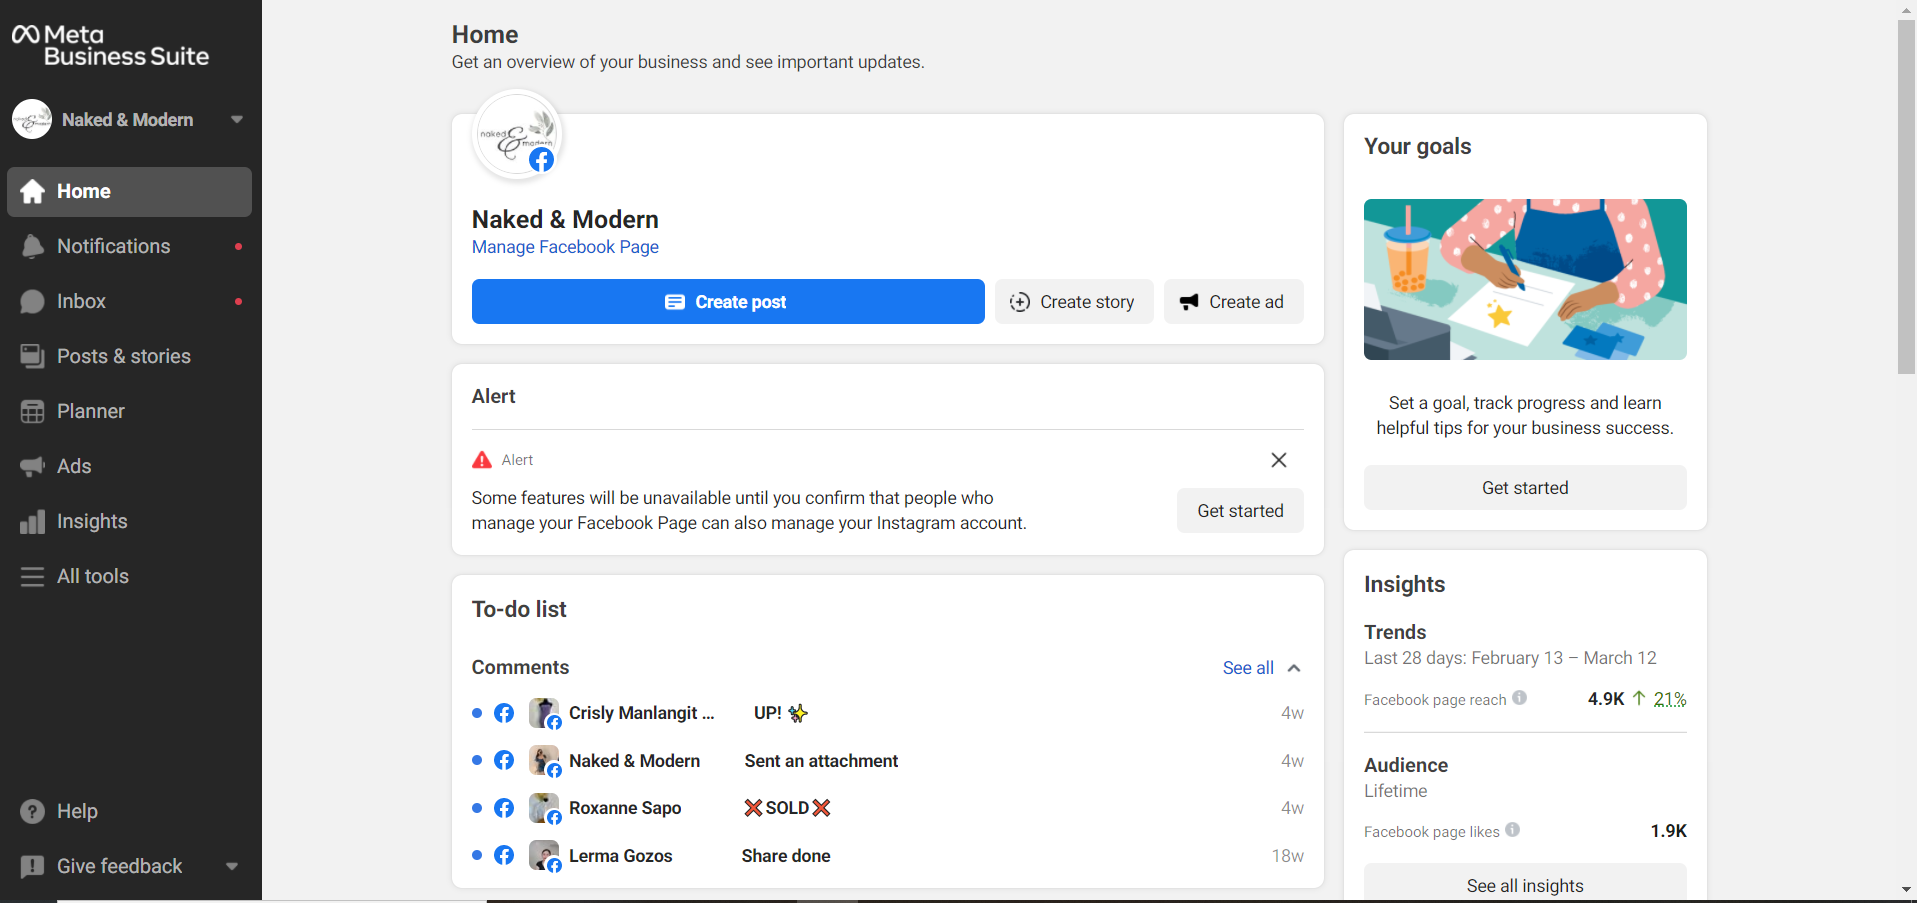Open the Insights bar chart icon
This screenshot has width=1917, height=903.
(x=32, y=522)
